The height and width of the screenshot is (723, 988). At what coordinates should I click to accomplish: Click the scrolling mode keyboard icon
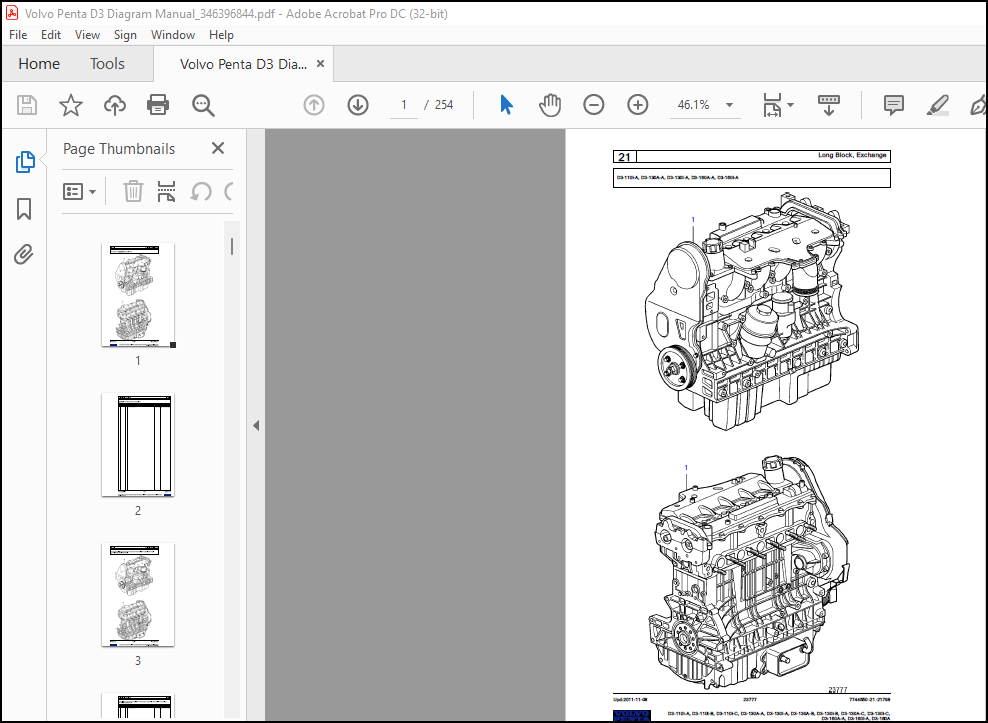click(829, 105)
